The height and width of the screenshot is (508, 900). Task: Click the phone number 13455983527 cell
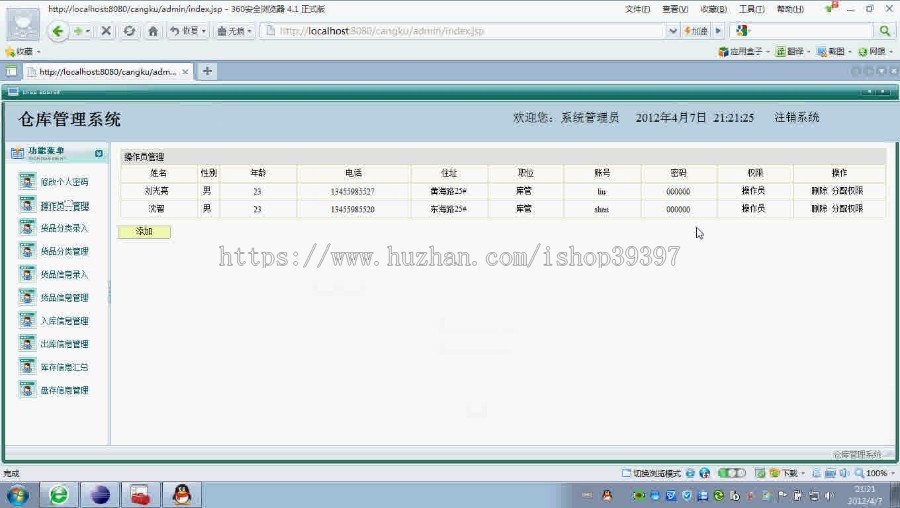click(352, 192)
